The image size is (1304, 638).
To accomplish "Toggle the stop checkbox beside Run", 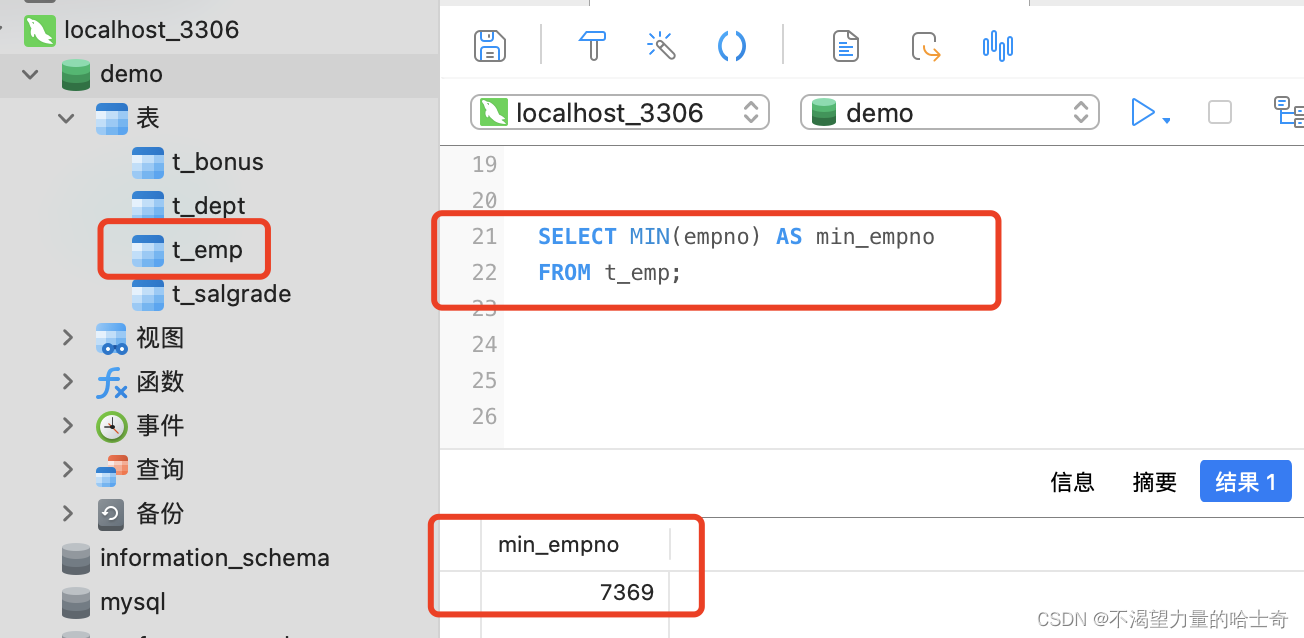I will tap(1219, 112).
